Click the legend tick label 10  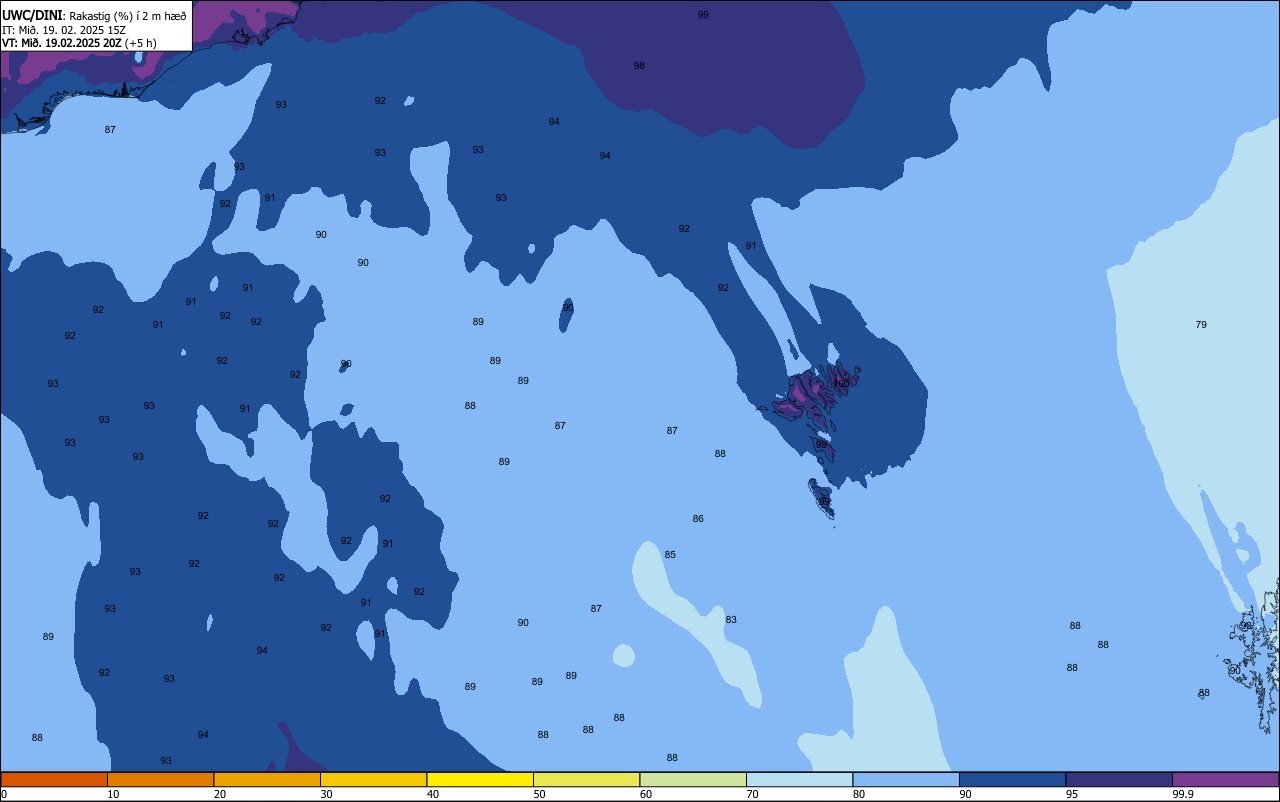113,794
